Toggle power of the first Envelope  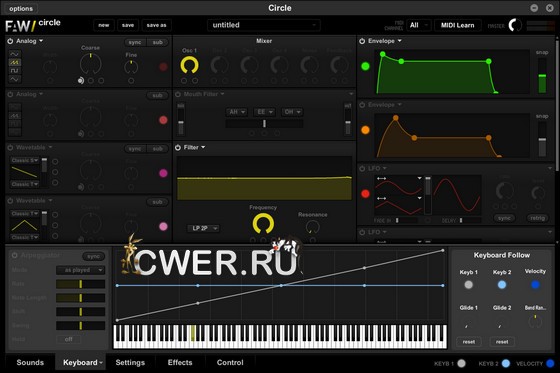tap(362, 41)
